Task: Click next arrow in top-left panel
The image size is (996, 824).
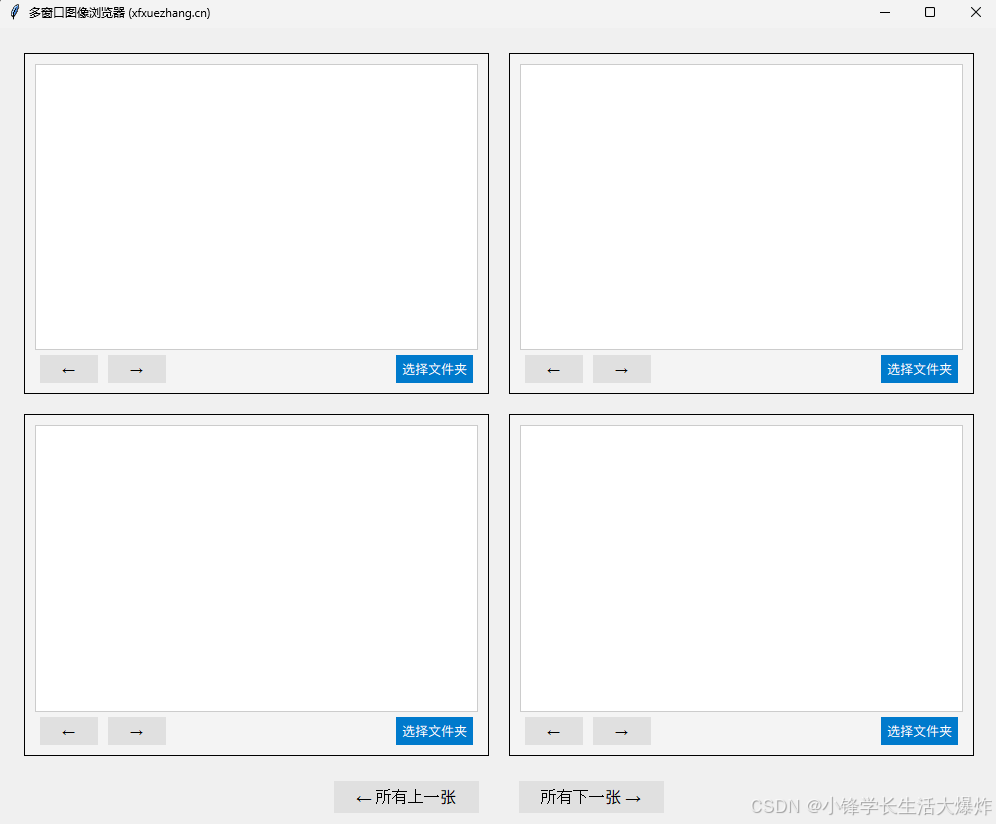Action: pyautogui.click(x=137, y=369)
